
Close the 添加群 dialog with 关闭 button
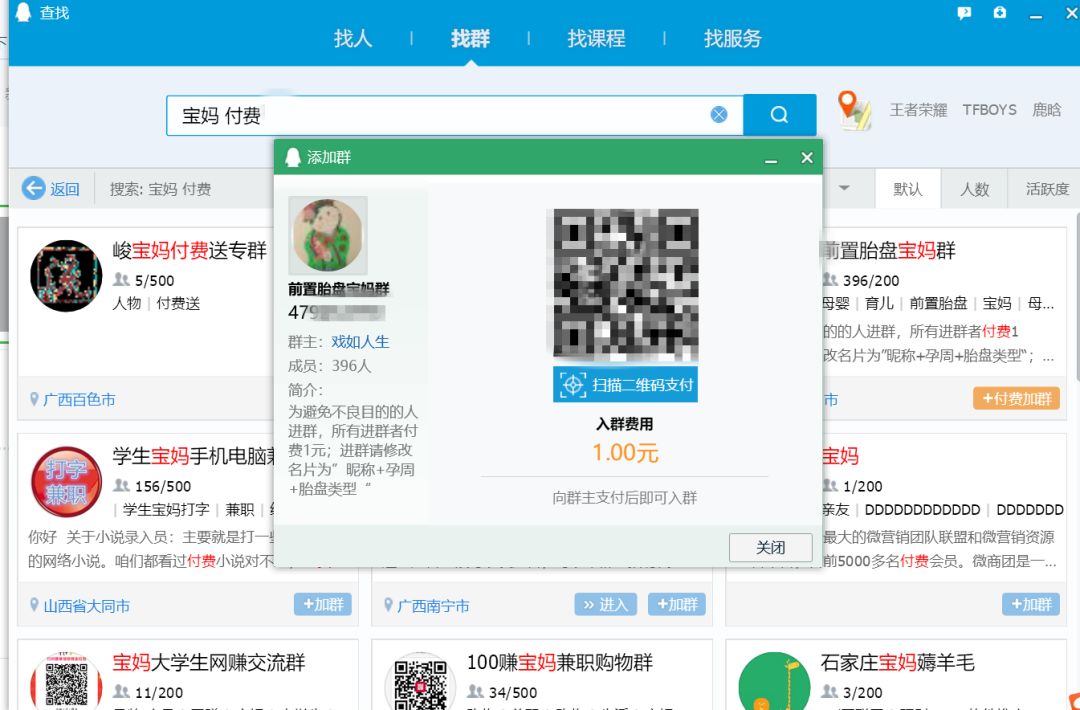coord(771,547)
